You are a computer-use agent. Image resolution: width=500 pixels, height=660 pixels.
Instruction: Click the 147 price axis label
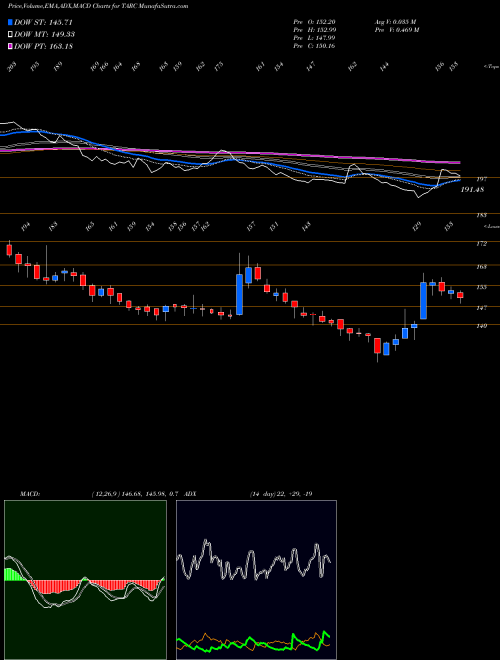click(x=482, y=308)
